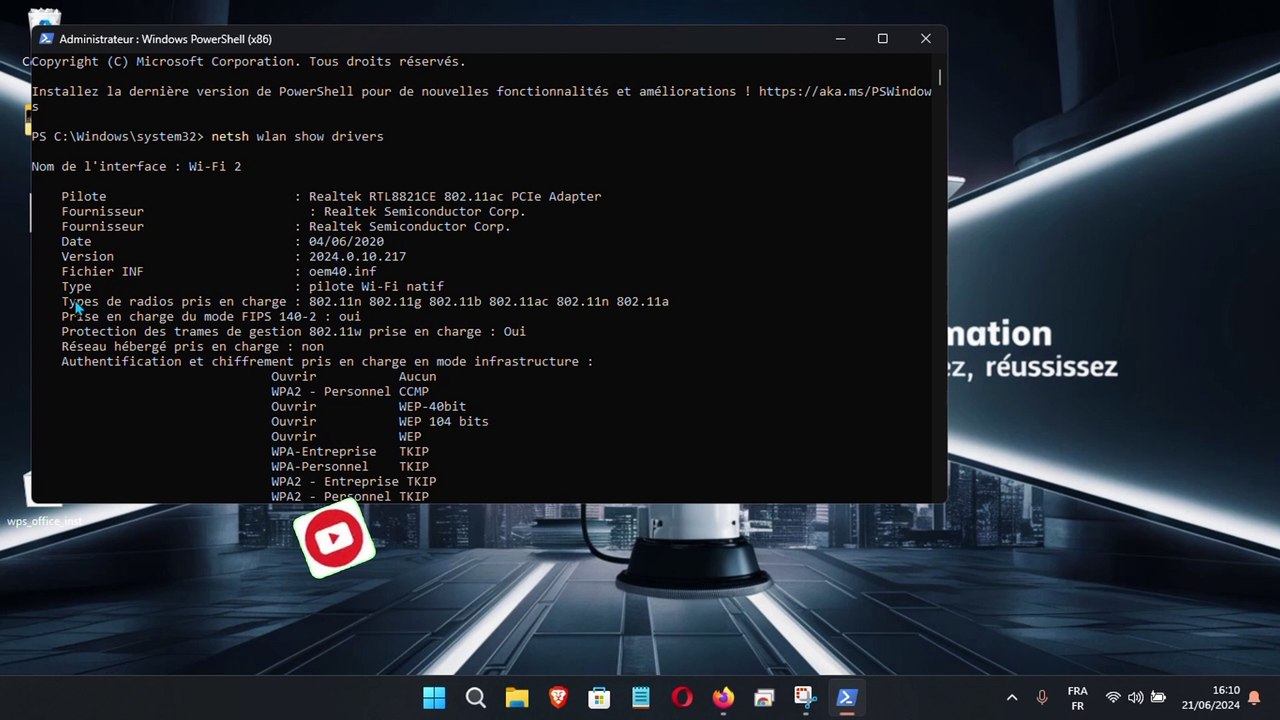This screenshot has height=720, width=1280.
Task: Open the Notepad taskbar icon
Action: point(641,697)
